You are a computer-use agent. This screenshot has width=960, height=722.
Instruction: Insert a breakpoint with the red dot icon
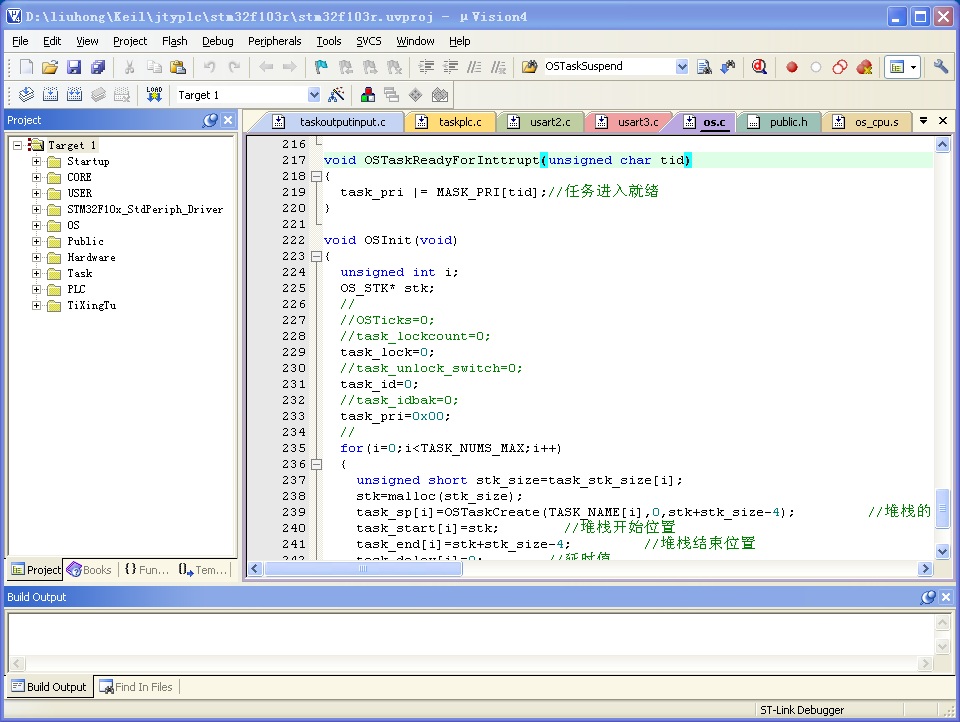point(792,67)
